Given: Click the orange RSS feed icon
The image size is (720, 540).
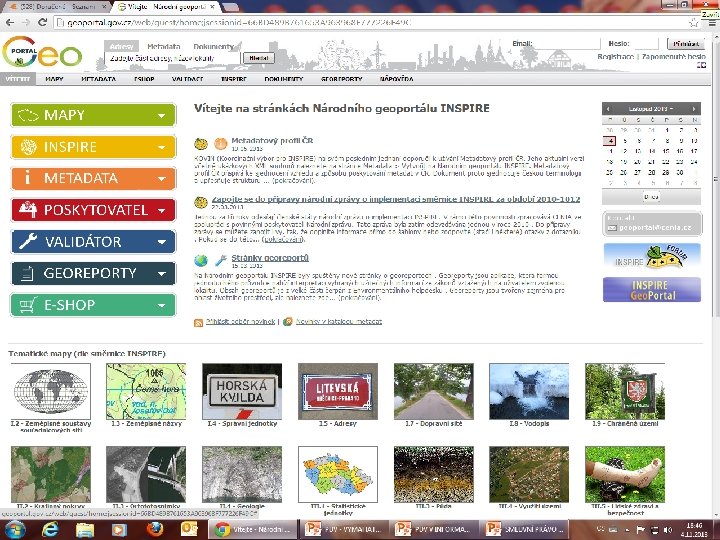Looking at the screenshot, I should point(198,322).
